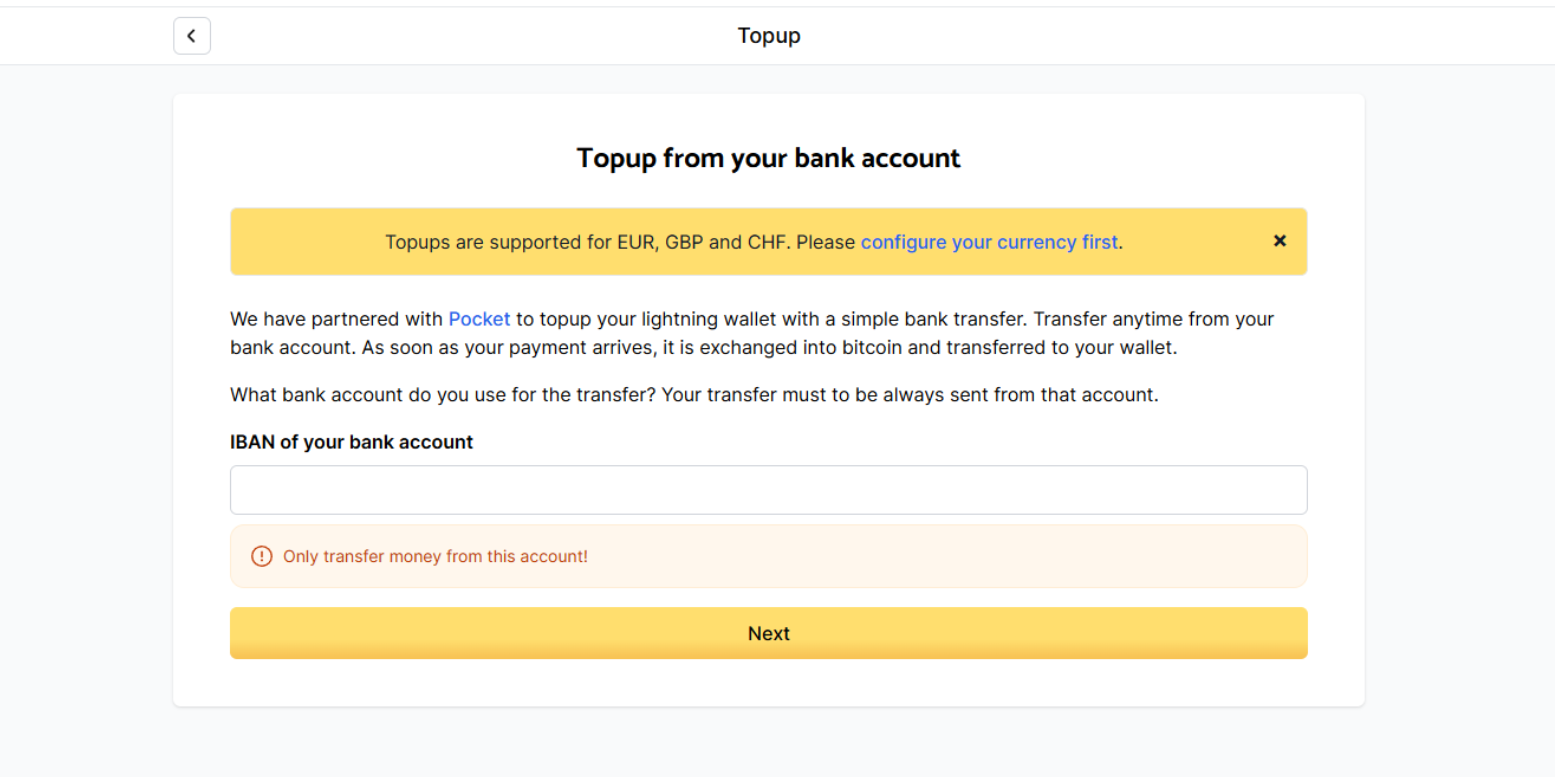Viewport: 1555px width, 777px height.
Task: Click the 'Topup' header title
Action: pos(769,36)
